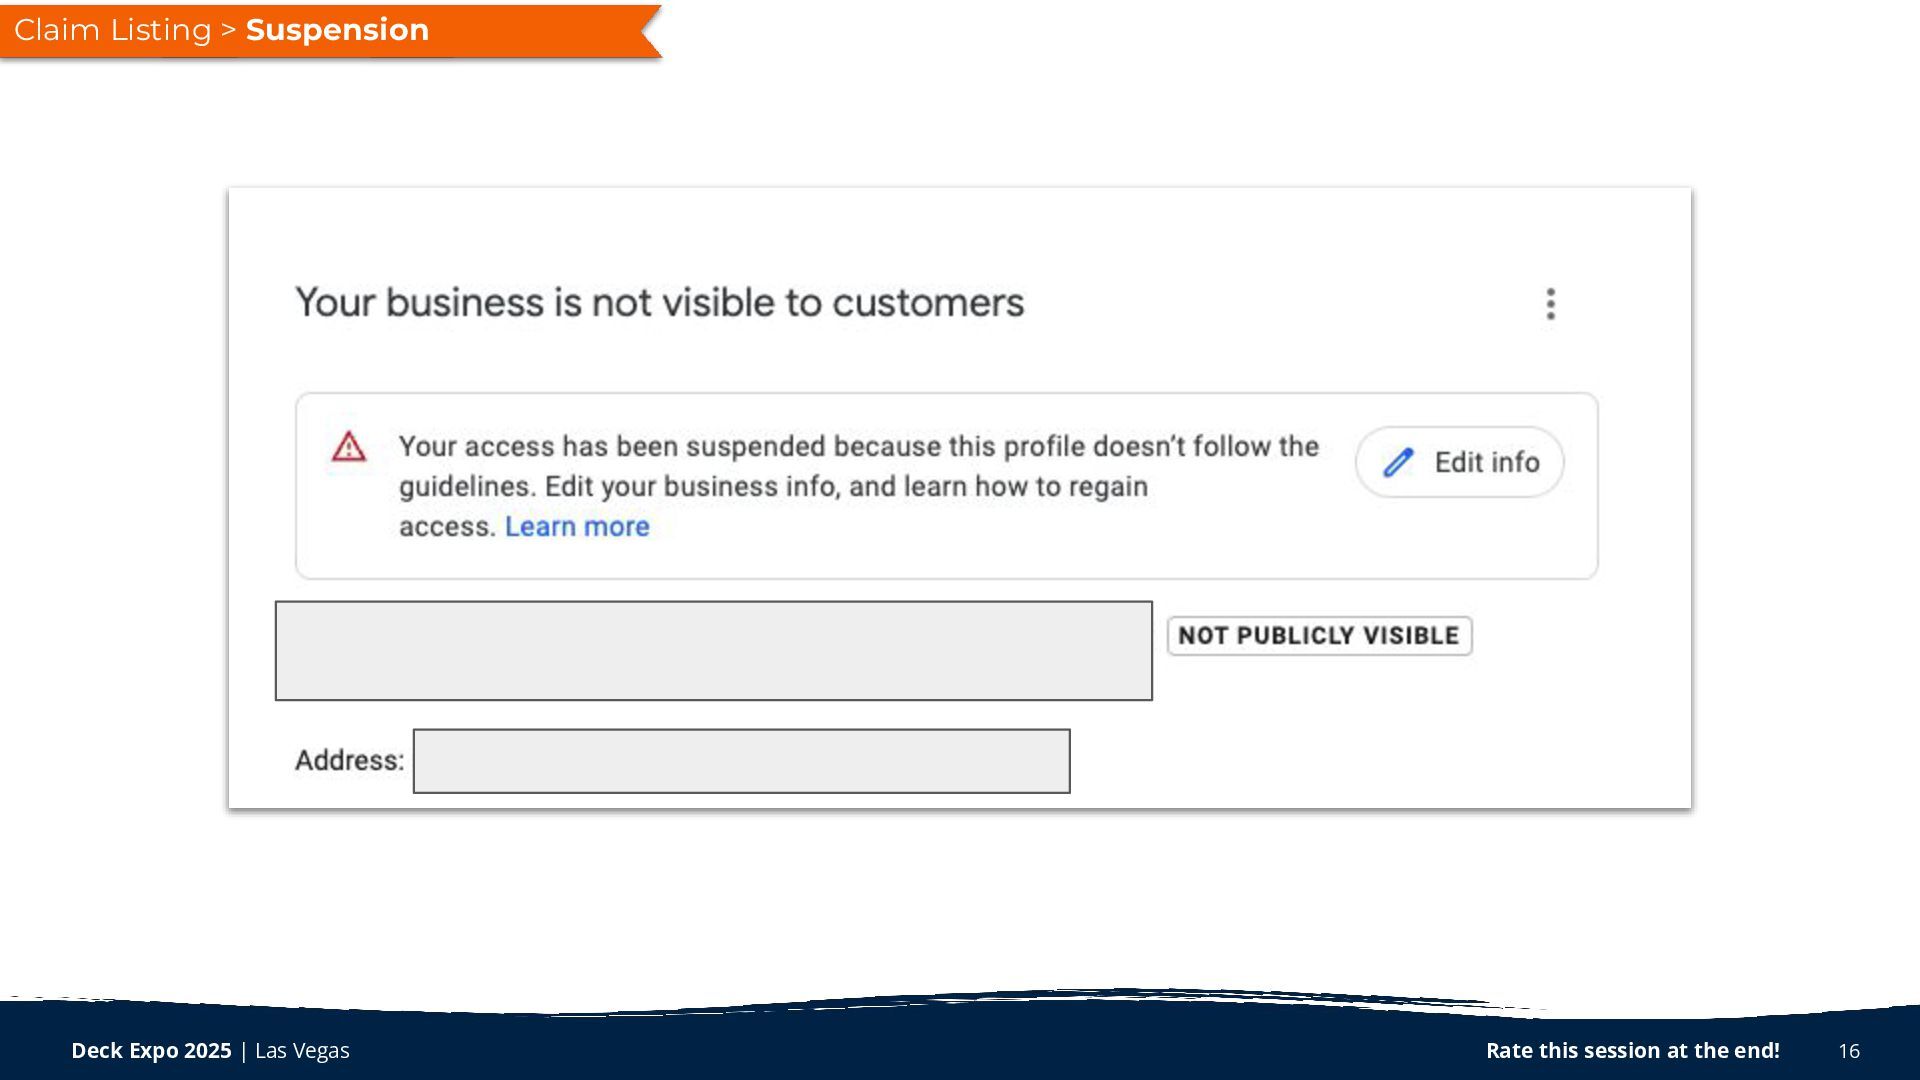Click the blue pencil edit icon
The width and height of the screenshot is (1920, 1080).
[x=1398, y=462]
